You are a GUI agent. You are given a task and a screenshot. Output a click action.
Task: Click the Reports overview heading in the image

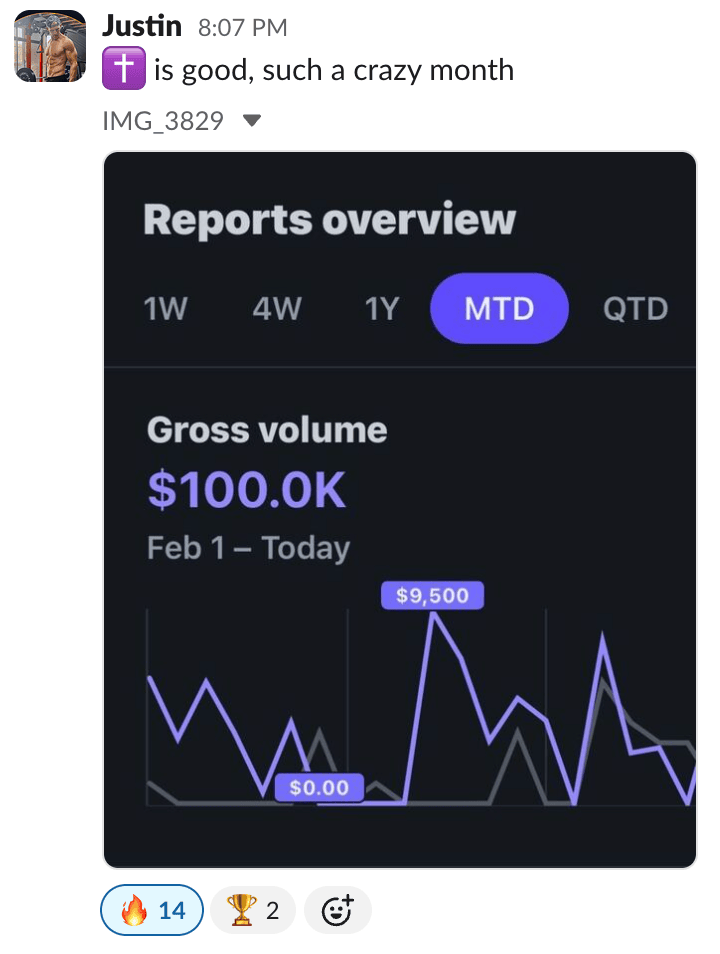329,220
